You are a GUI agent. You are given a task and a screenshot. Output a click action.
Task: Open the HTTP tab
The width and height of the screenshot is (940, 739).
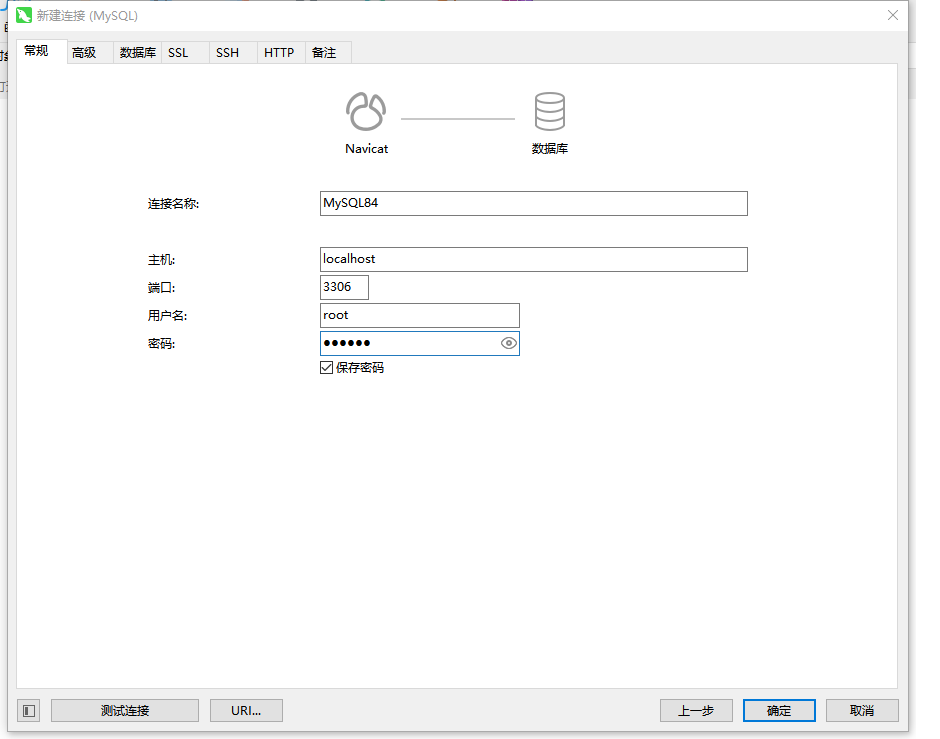click(x=279, y=53)
